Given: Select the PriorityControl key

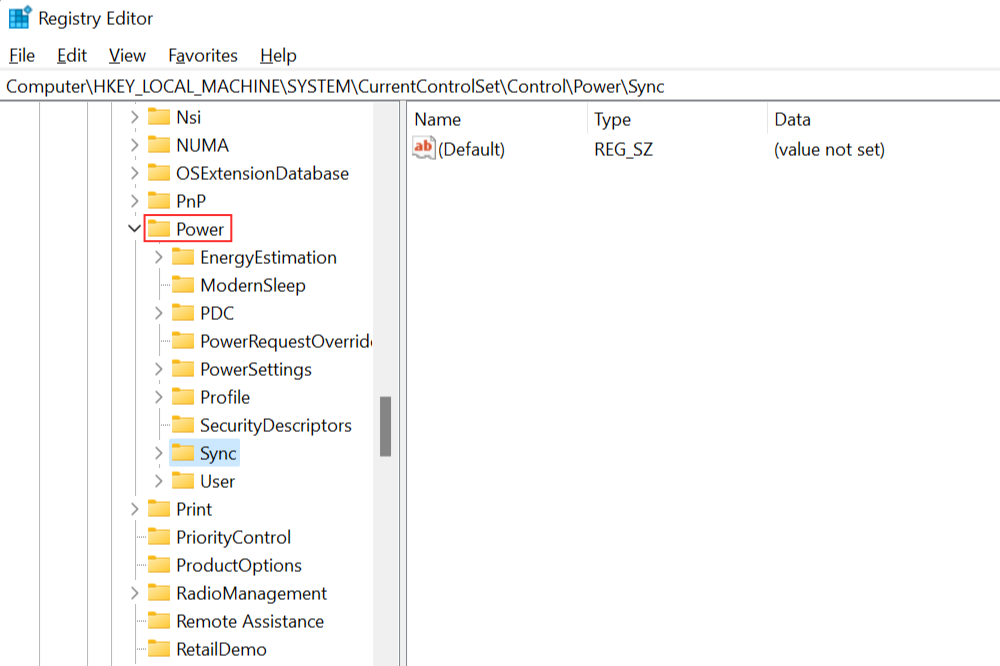Looking at the screenshot, I should 233,538.
